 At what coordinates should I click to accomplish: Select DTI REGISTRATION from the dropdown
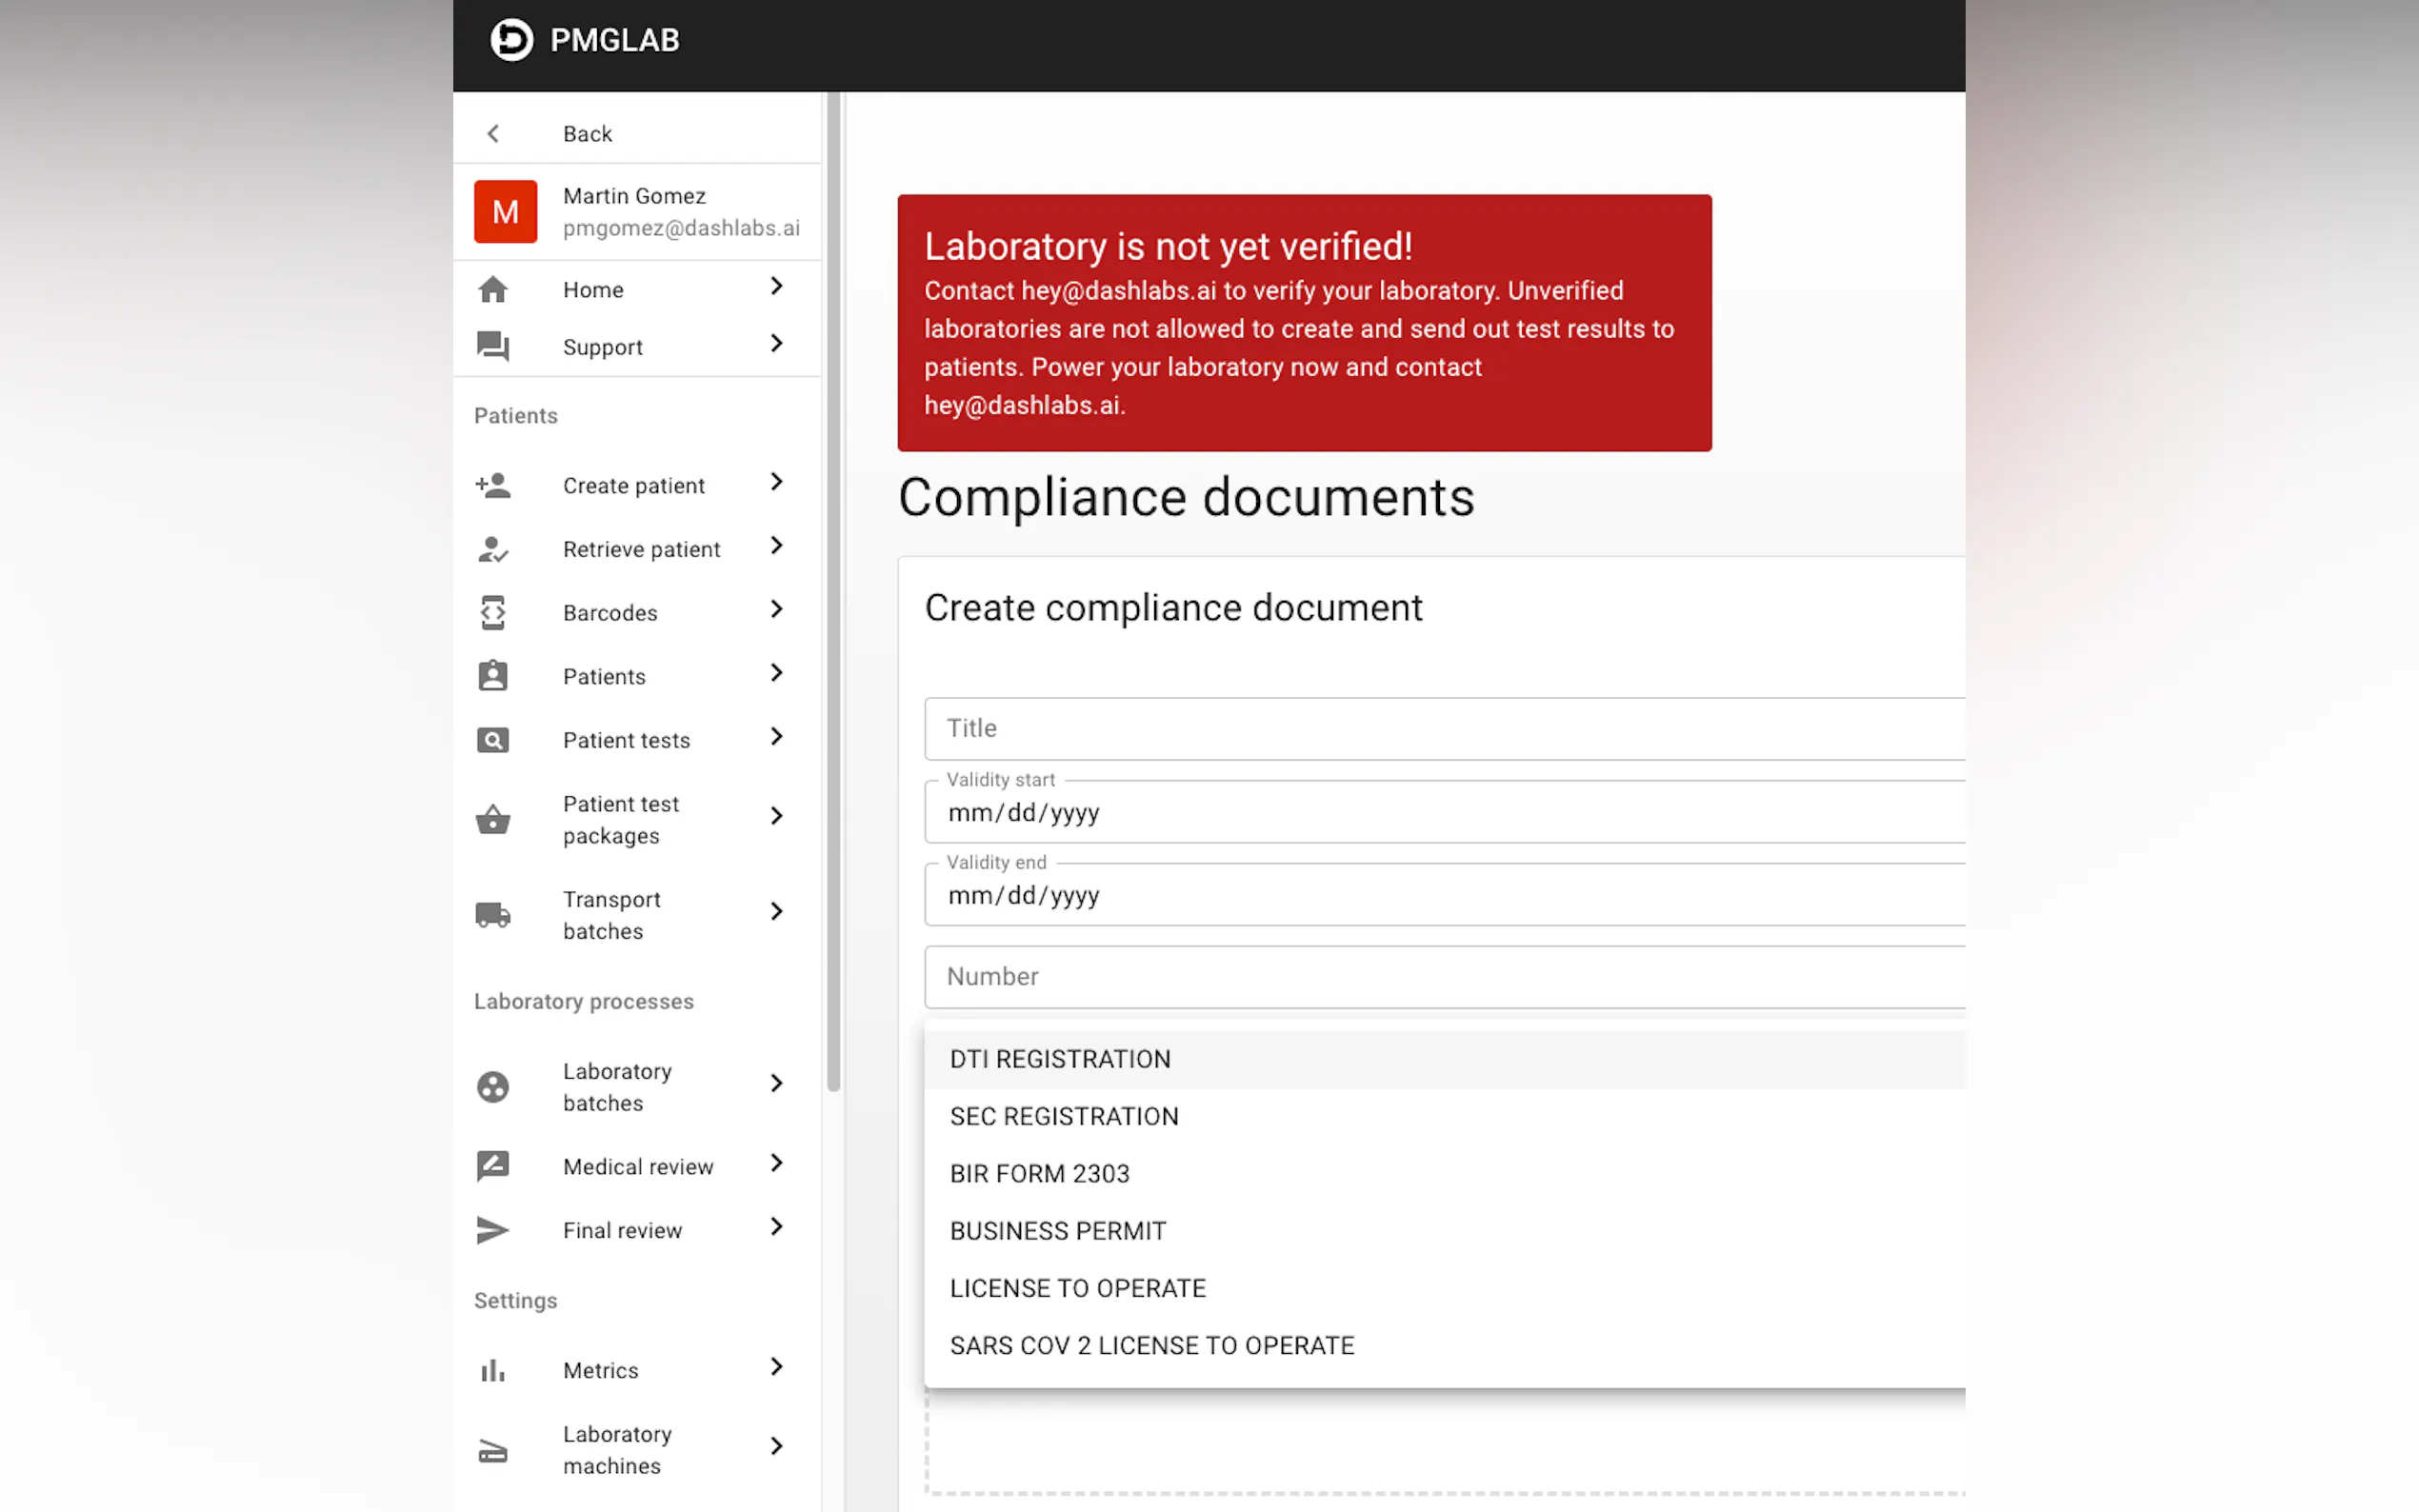pos(1060,1059)
